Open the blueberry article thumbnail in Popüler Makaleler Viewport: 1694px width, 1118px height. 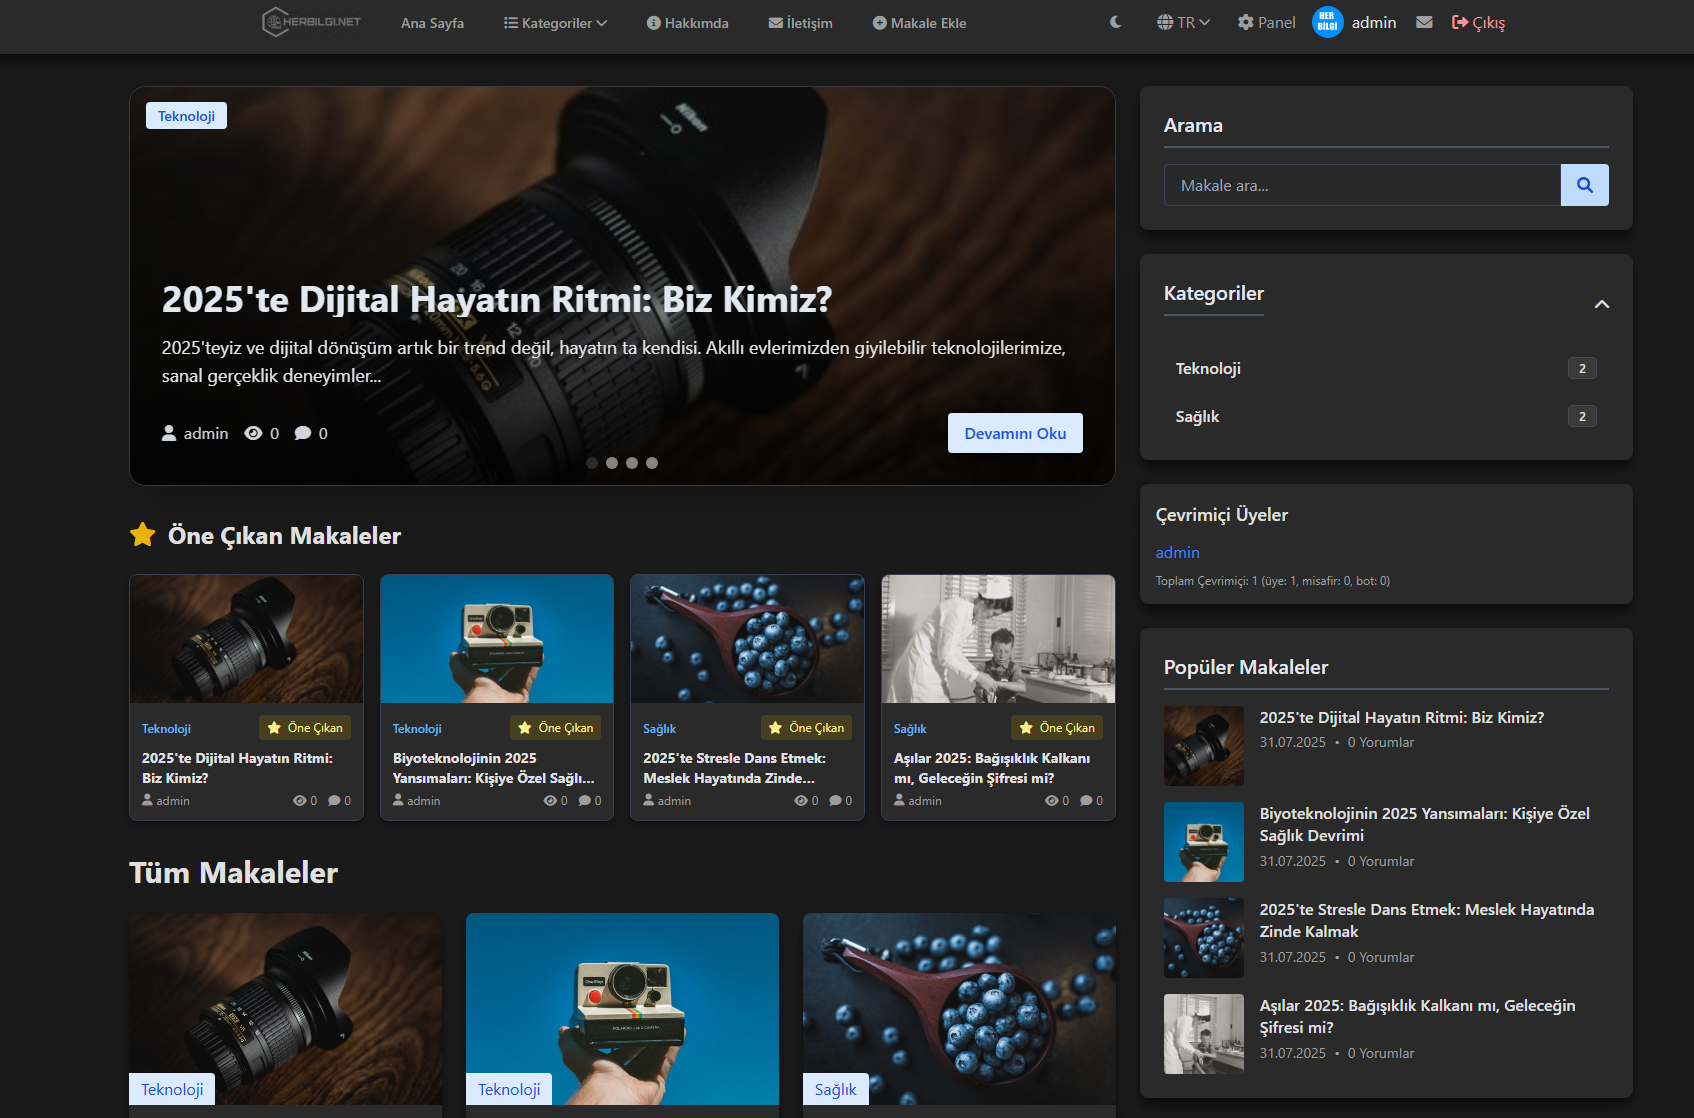pos(1203,938)
